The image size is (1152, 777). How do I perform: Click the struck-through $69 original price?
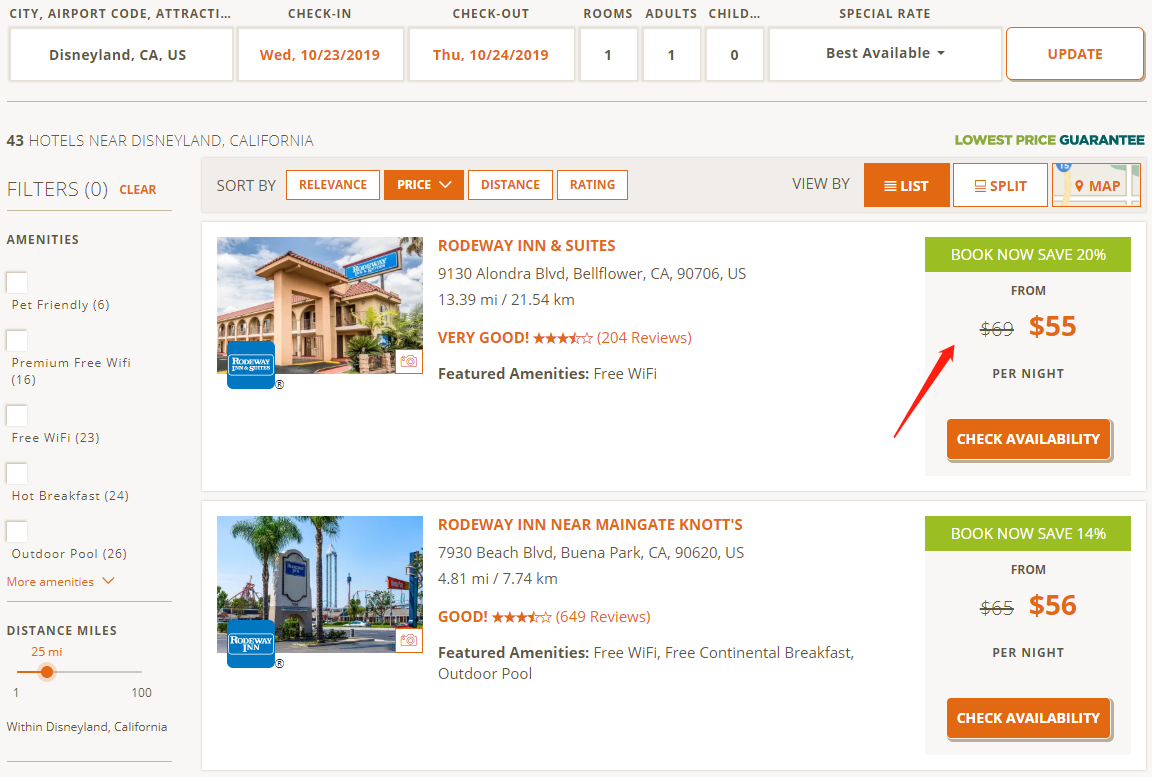(x=996, y=328)
